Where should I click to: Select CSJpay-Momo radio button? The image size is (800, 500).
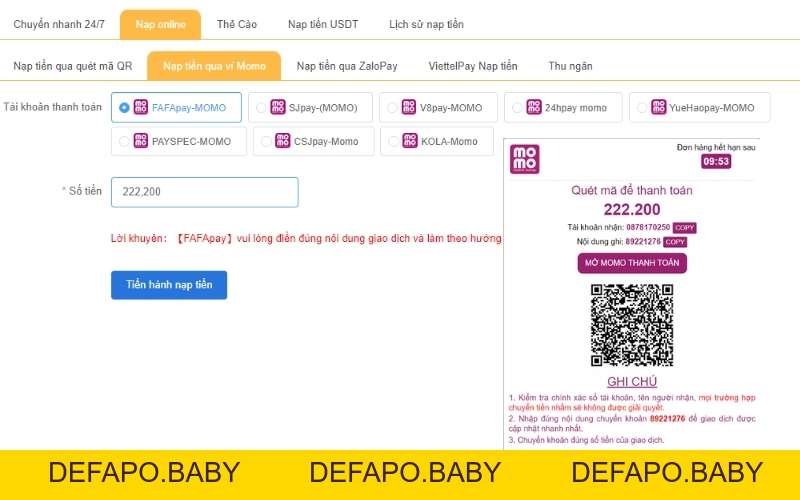(266, 141)
